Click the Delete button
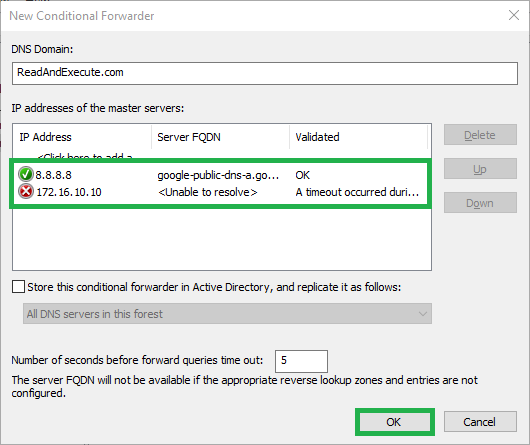Viewport: 530px width, 445px height. pos(480,135)
